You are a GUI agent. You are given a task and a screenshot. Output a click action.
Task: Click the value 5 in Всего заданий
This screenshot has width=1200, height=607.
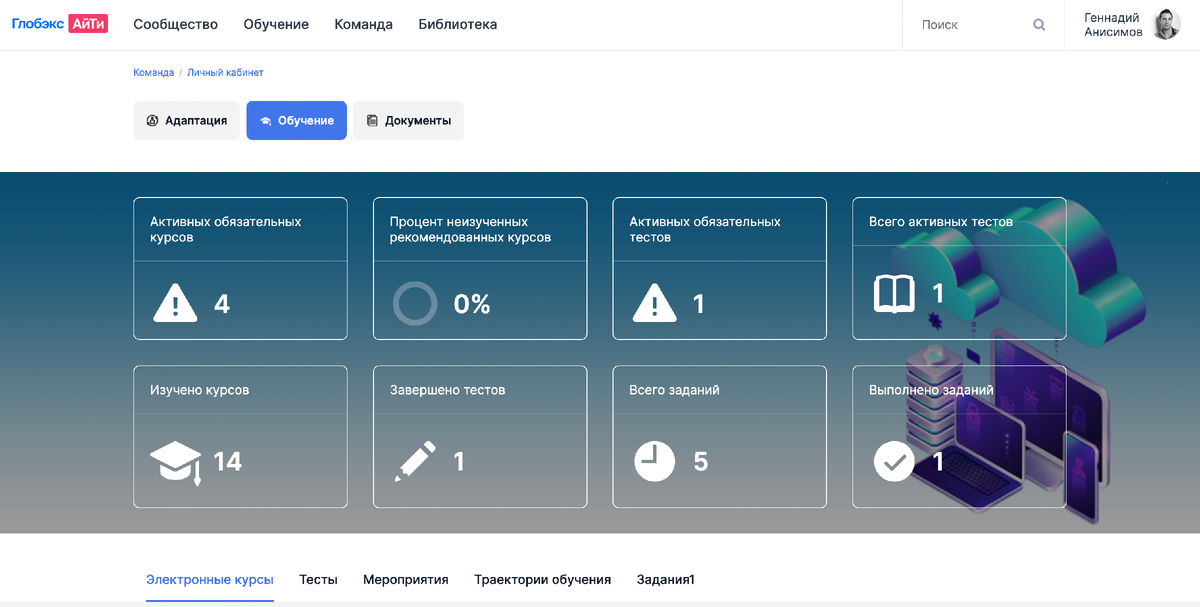pyautogui.click(x=701, y=461)
